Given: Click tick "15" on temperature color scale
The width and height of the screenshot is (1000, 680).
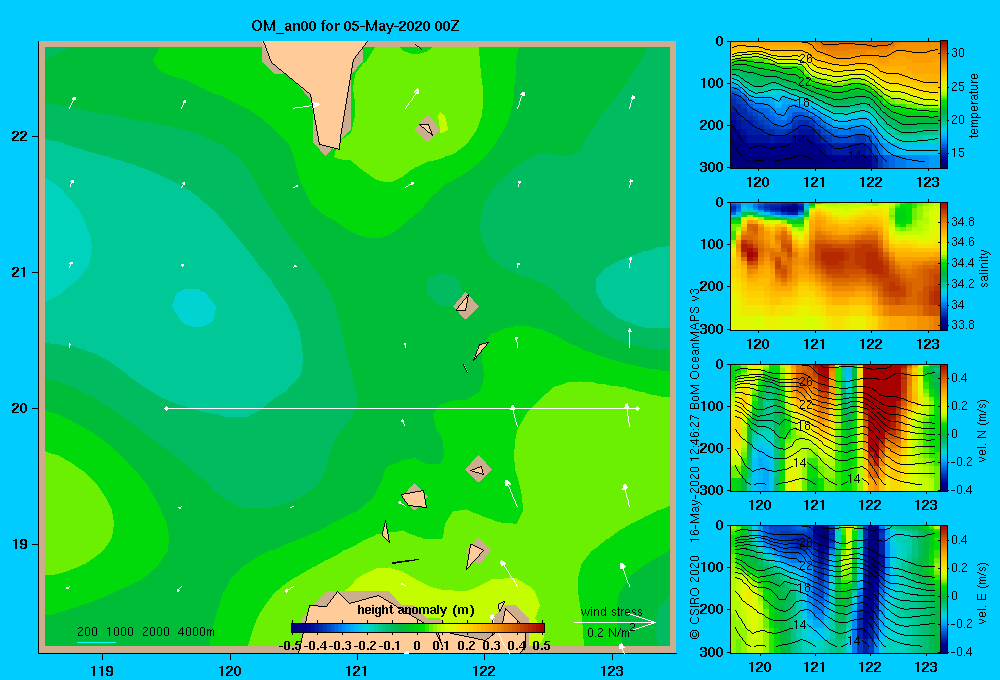Looking at the screenshot, I should pyautogui.click(x=957, y=152).
